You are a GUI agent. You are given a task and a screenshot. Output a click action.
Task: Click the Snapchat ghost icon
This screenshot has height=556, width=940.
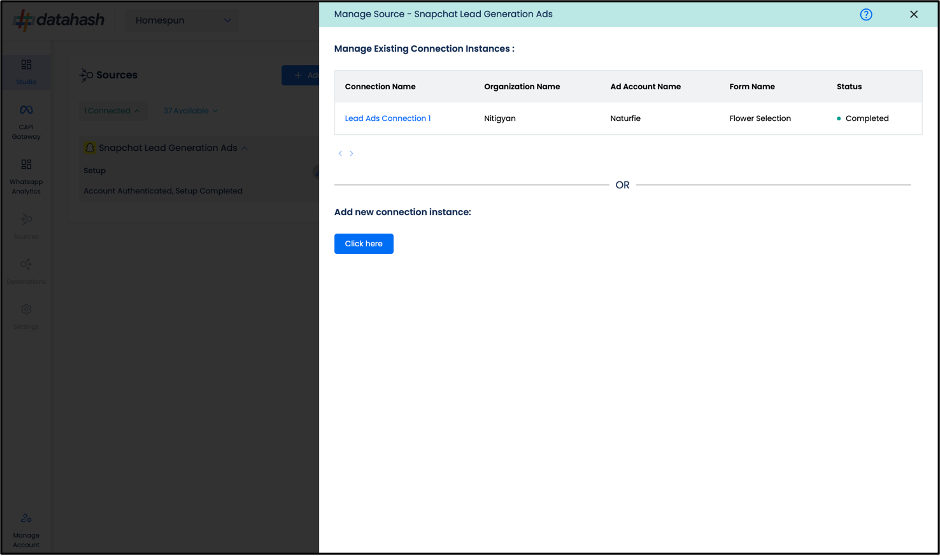[90, 148]
